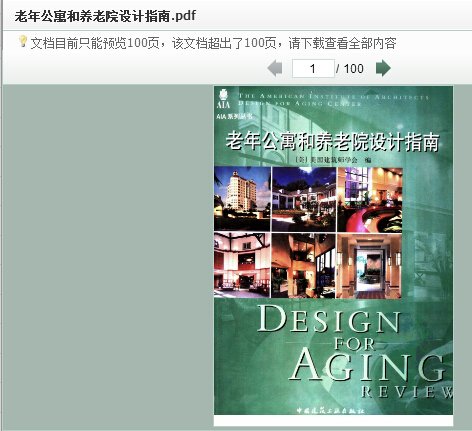Click the file title 老年公寓和养老院设计指南.pdf

(x=105, y=16)
